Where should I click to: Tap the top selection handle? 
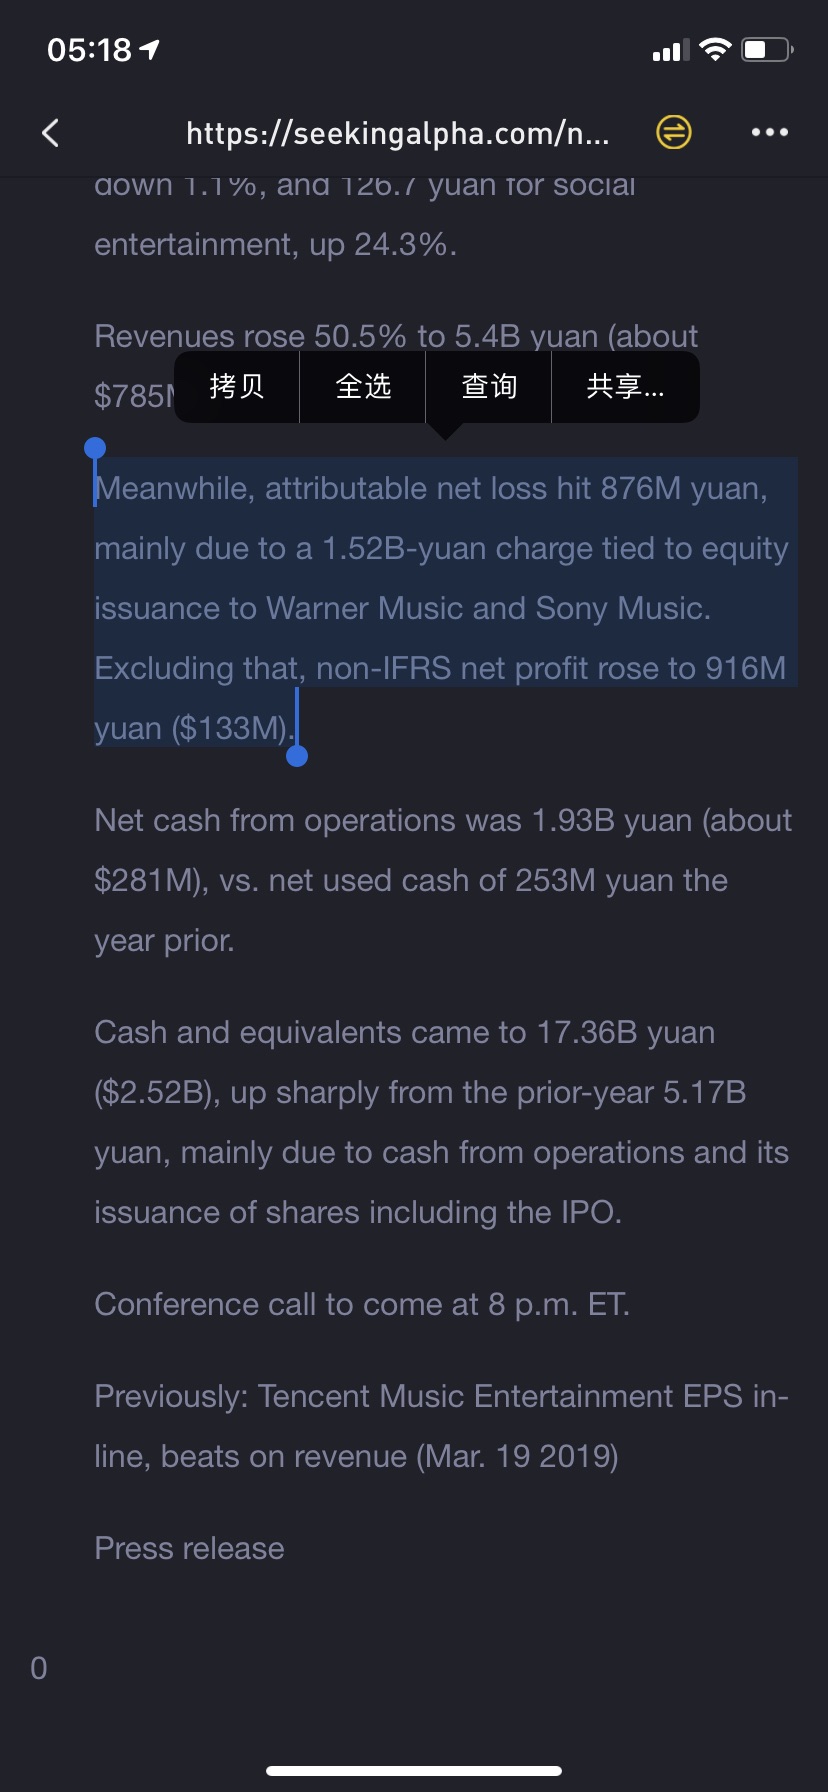click(x=95, y=448)
